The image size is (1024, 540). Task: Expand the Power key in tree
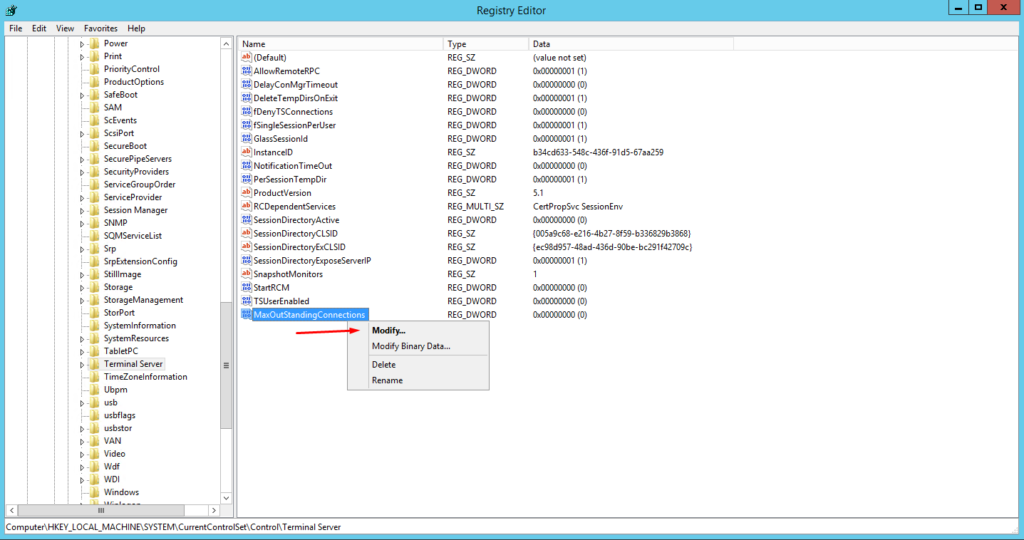[x=82, y=44]
